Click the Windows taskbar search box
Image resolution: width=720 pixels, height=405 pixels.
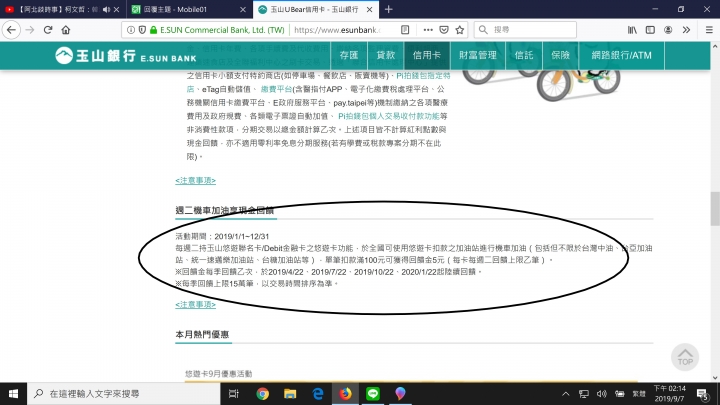pos(124,394)
